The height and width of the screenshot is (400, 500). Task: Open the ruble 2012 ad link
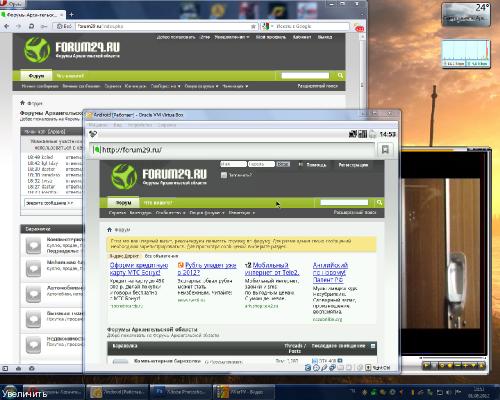[207, 269]
